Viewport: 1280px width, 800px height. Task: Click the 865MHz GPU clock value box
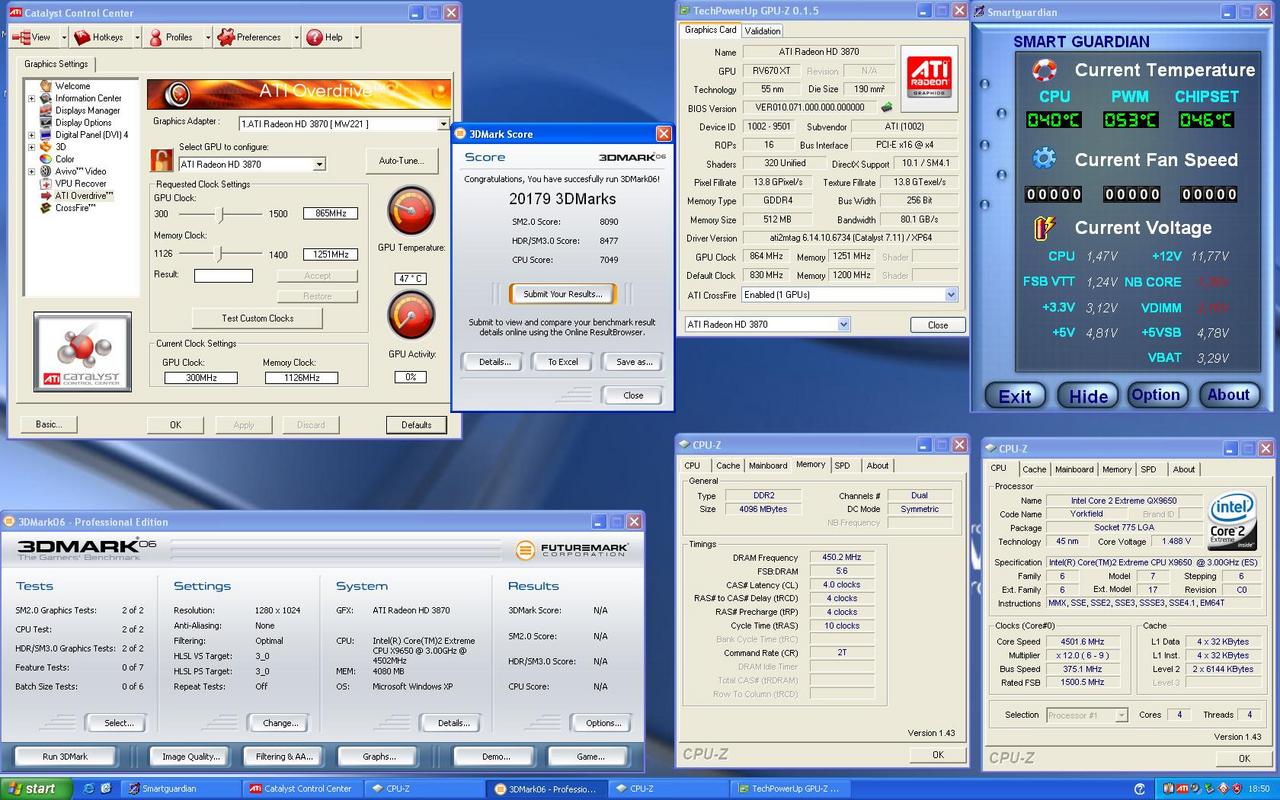pos(330,214)
